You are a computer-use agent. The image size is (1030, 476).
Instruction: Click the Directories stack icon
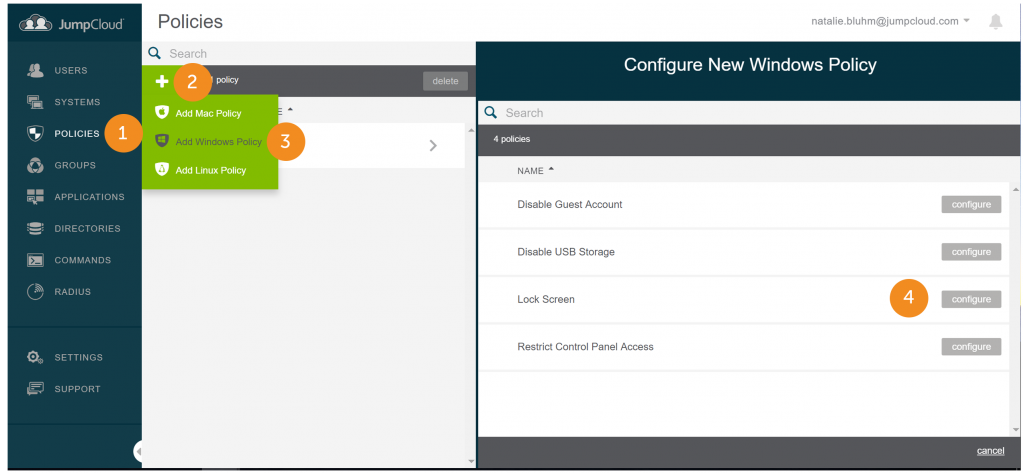point(35,229)
